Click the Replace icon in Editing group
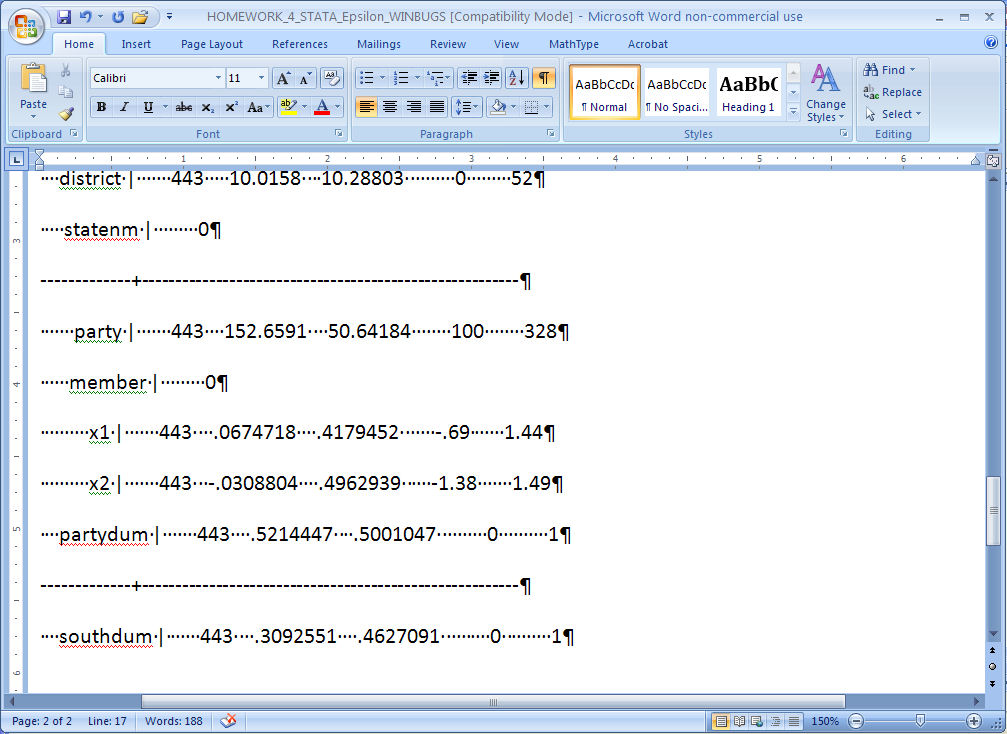 click(x=892, y=92)
